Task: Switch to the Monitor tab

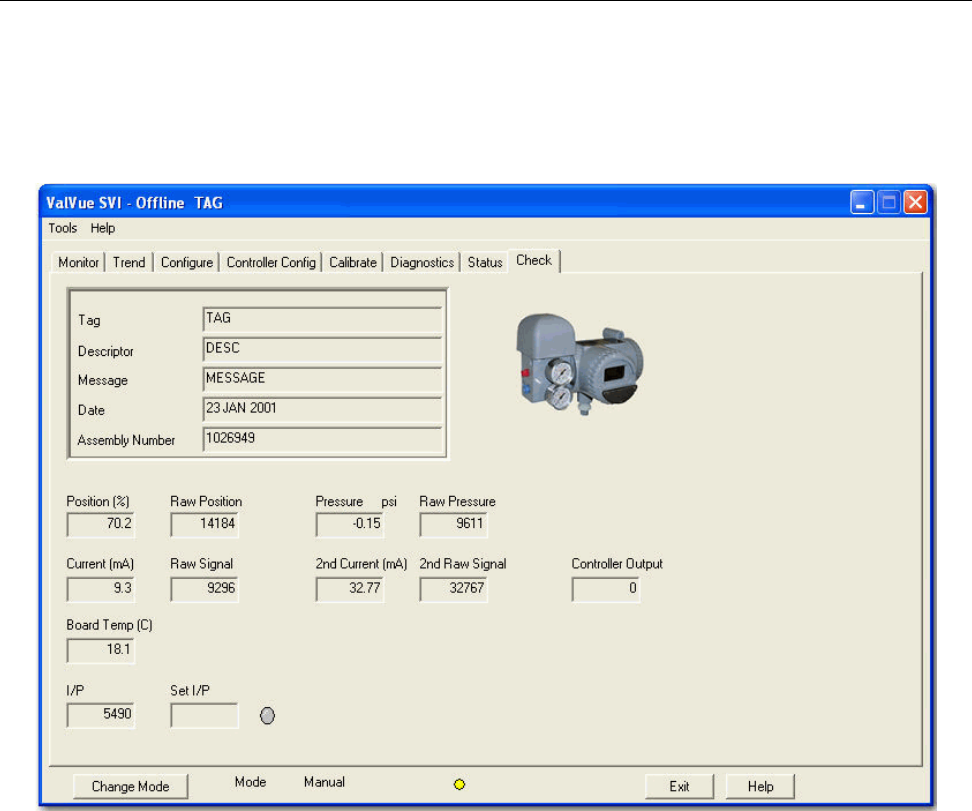Action: 79,262
